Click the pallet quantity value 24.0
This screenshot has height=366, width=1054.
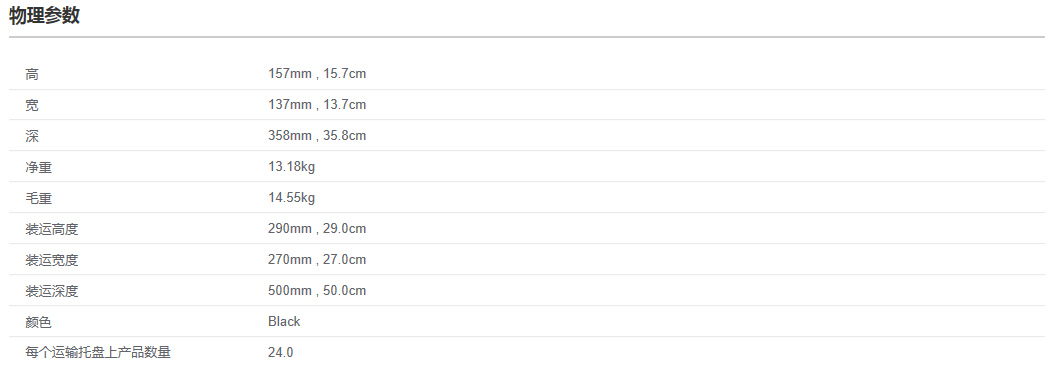click(x=280, y=353)
